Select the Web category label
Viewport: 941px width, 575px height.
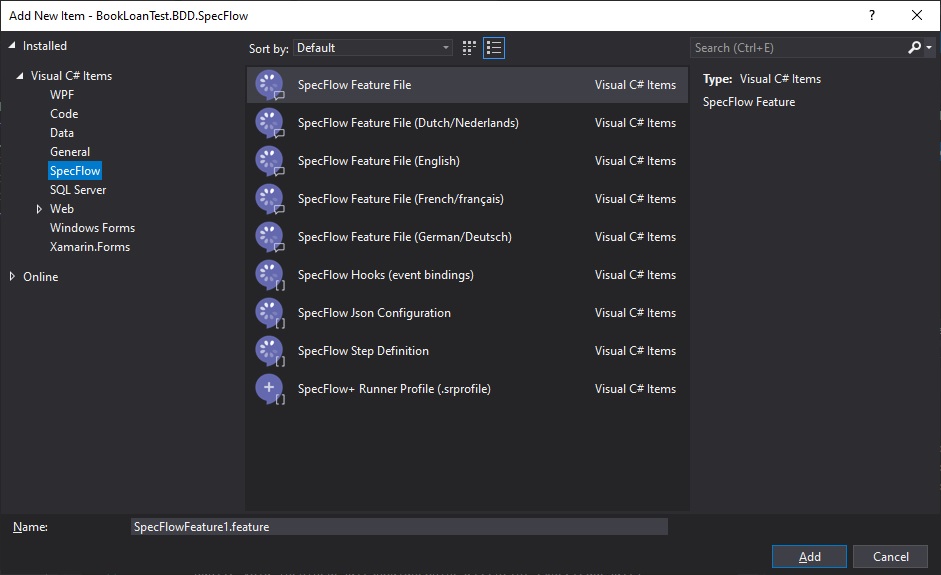62,209
